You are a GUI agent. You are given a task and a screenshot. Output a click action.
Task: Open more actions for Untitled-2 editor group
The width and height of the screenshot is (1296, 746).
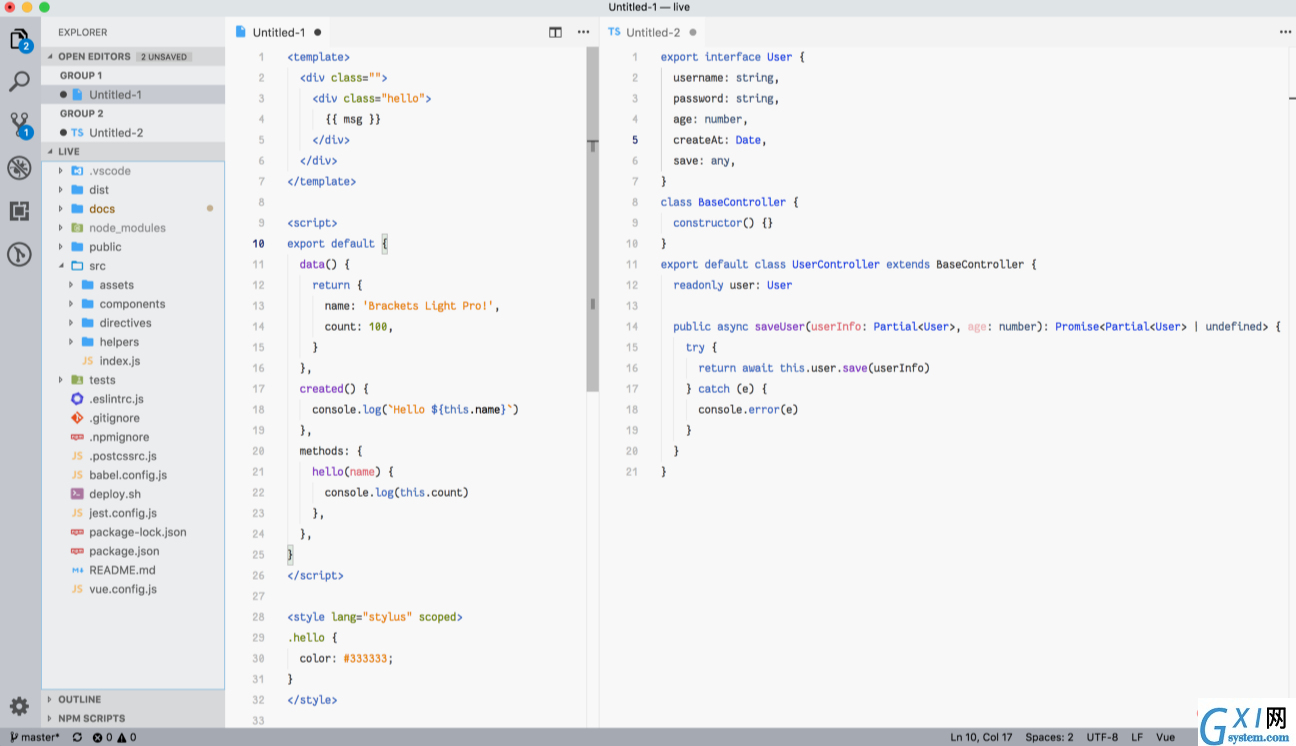click(x=1285, y=32)
